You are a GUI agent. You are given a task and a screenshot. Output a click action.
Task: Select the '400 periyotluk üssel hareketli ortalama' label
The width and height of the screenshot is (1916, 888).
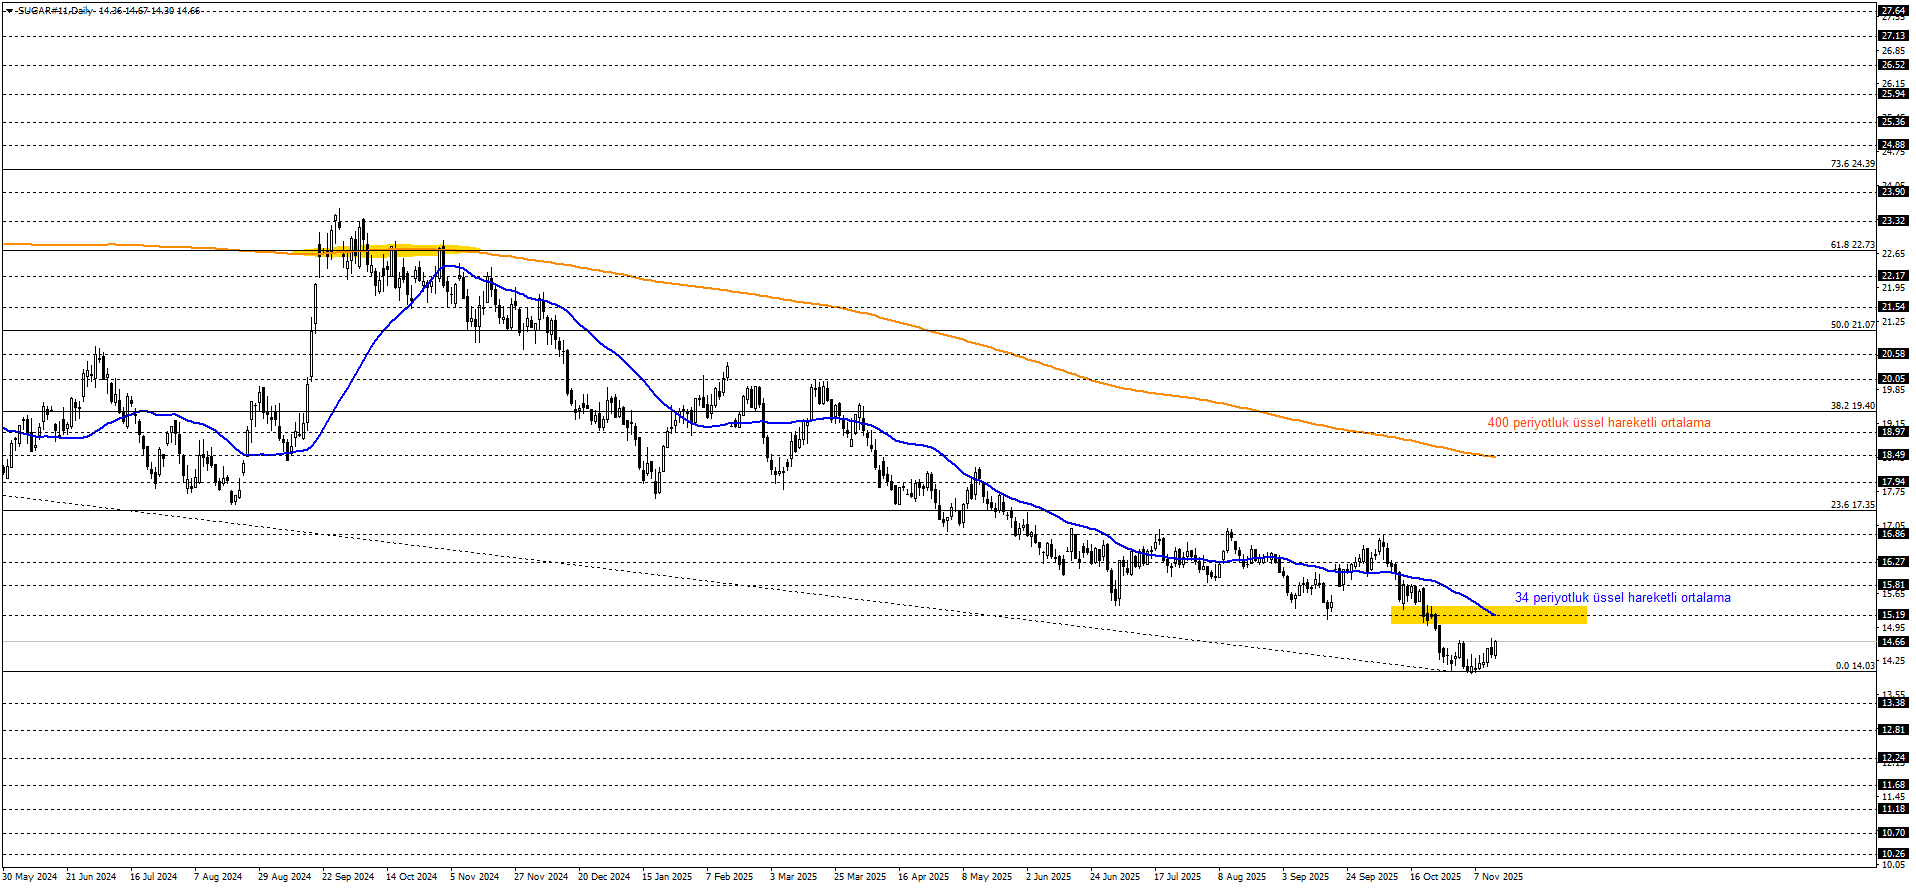[1598, 423]
